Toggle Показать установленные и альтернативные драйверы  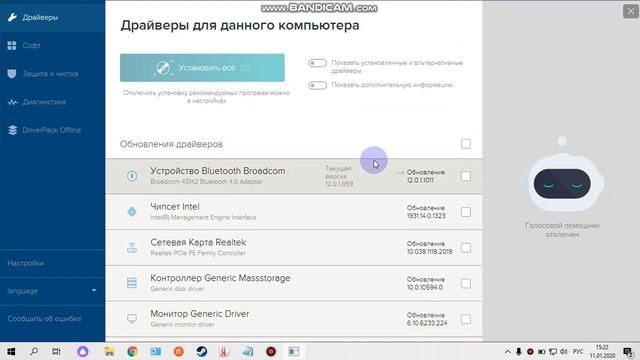317,63
